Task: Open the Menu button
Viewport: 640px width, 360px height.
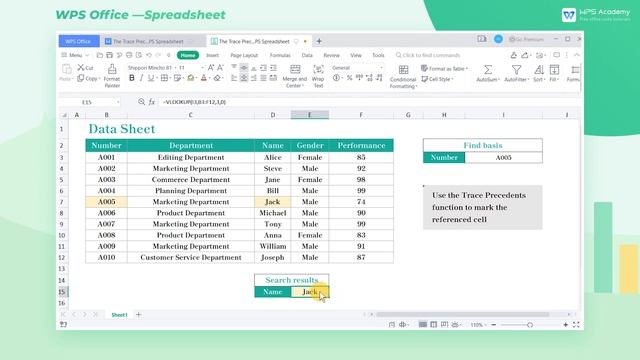Action: tap(75, 55)
